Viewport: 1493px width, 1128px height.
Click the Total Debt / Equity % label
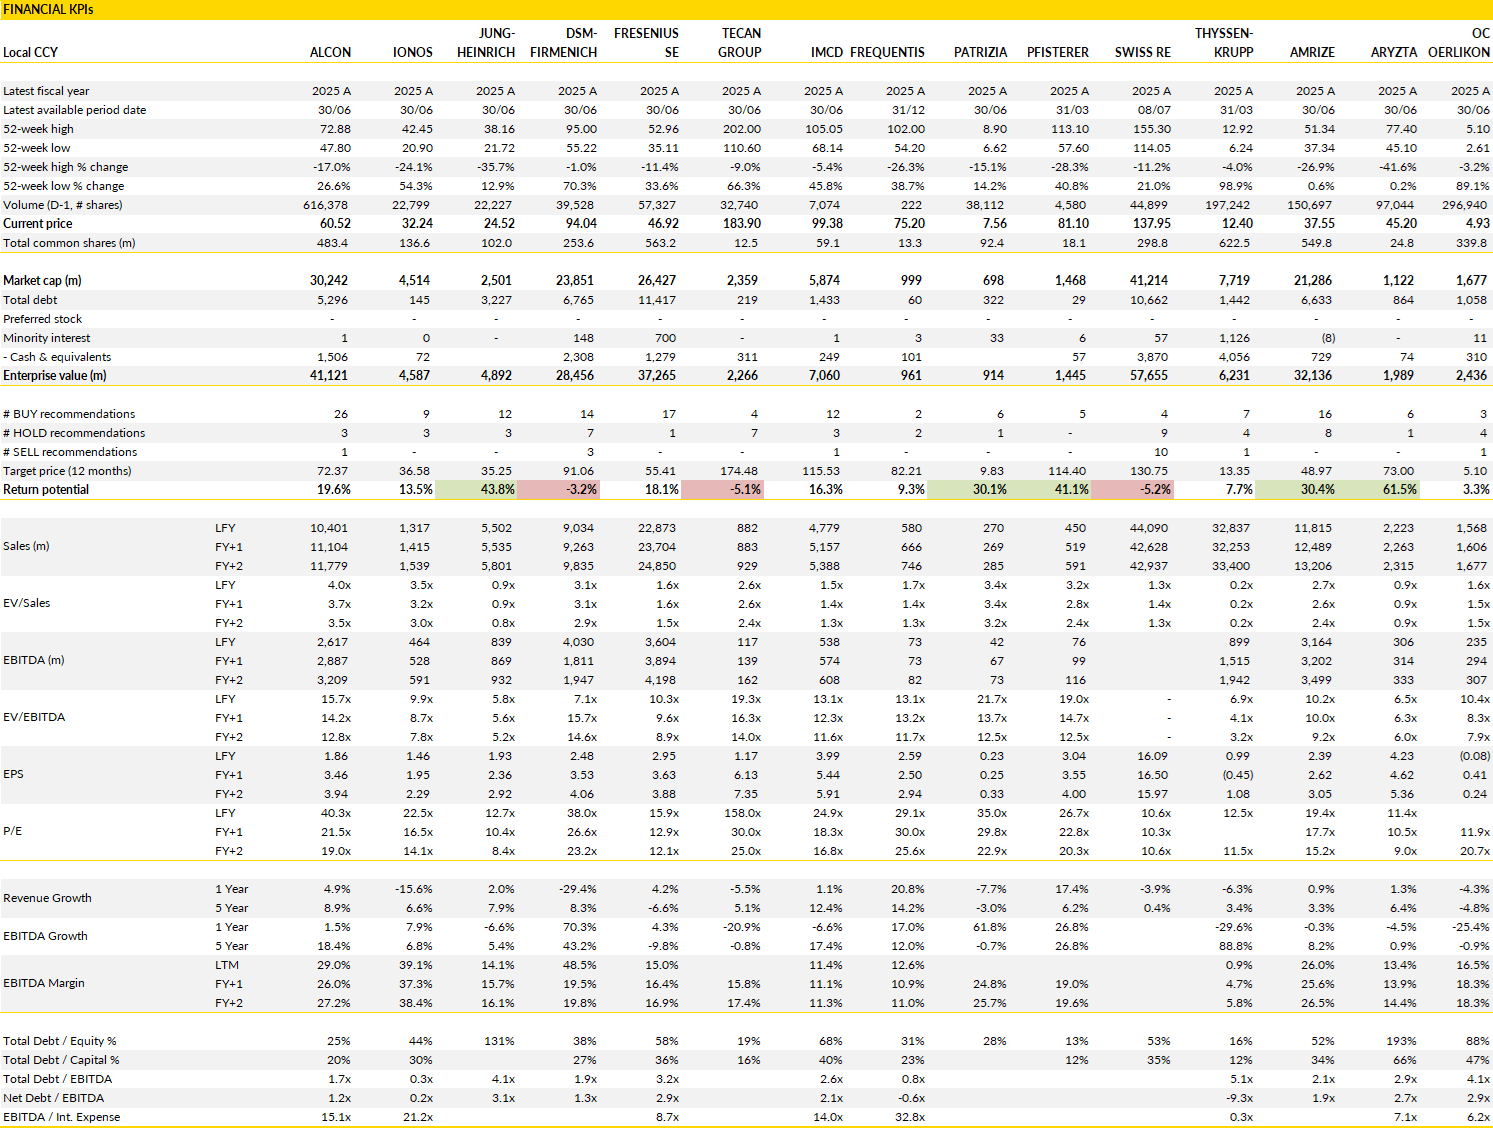60,1041
